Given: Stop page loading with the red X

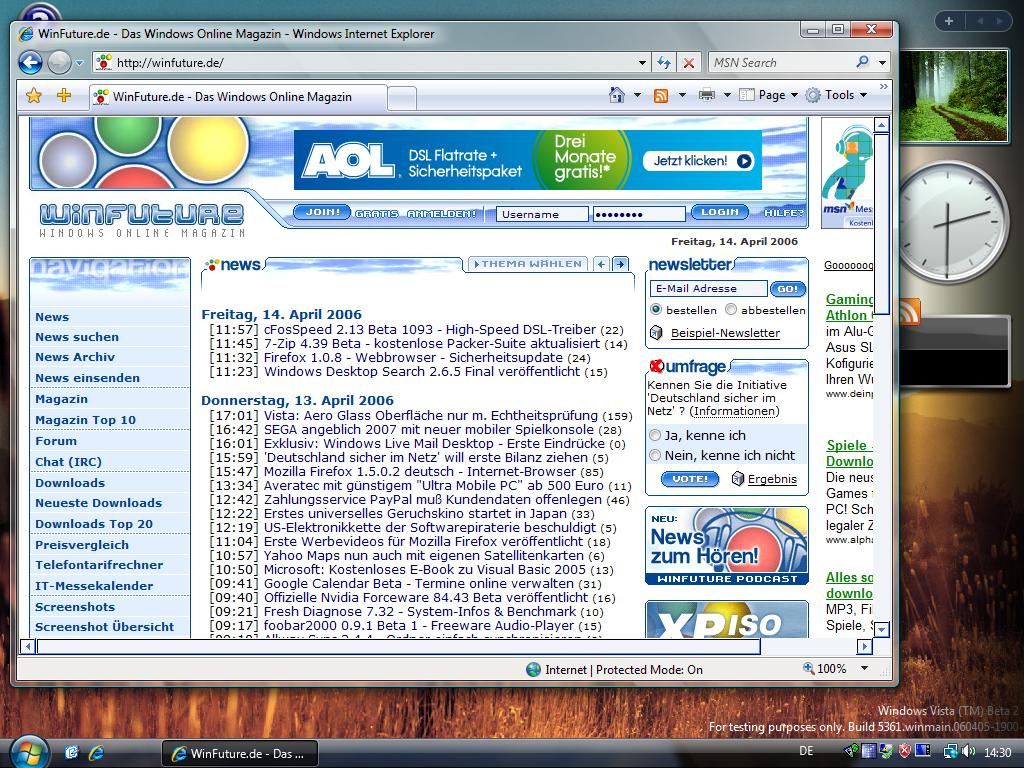Looking at the screenshot, I should pos(688,63).
